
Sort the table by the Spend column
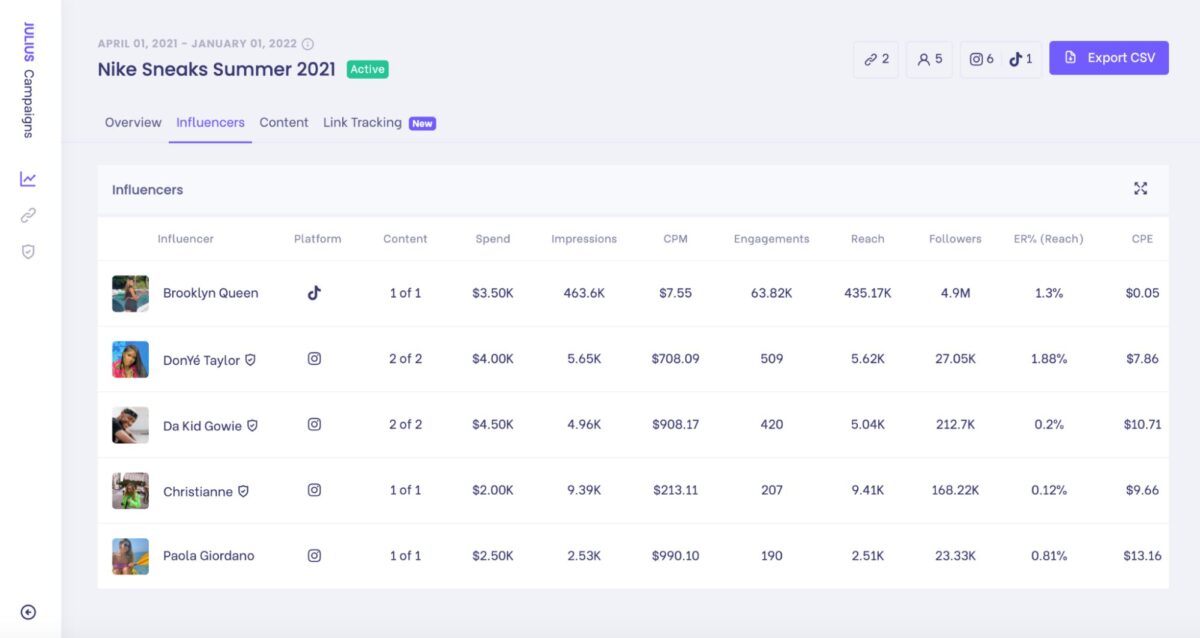pos(493,239)
